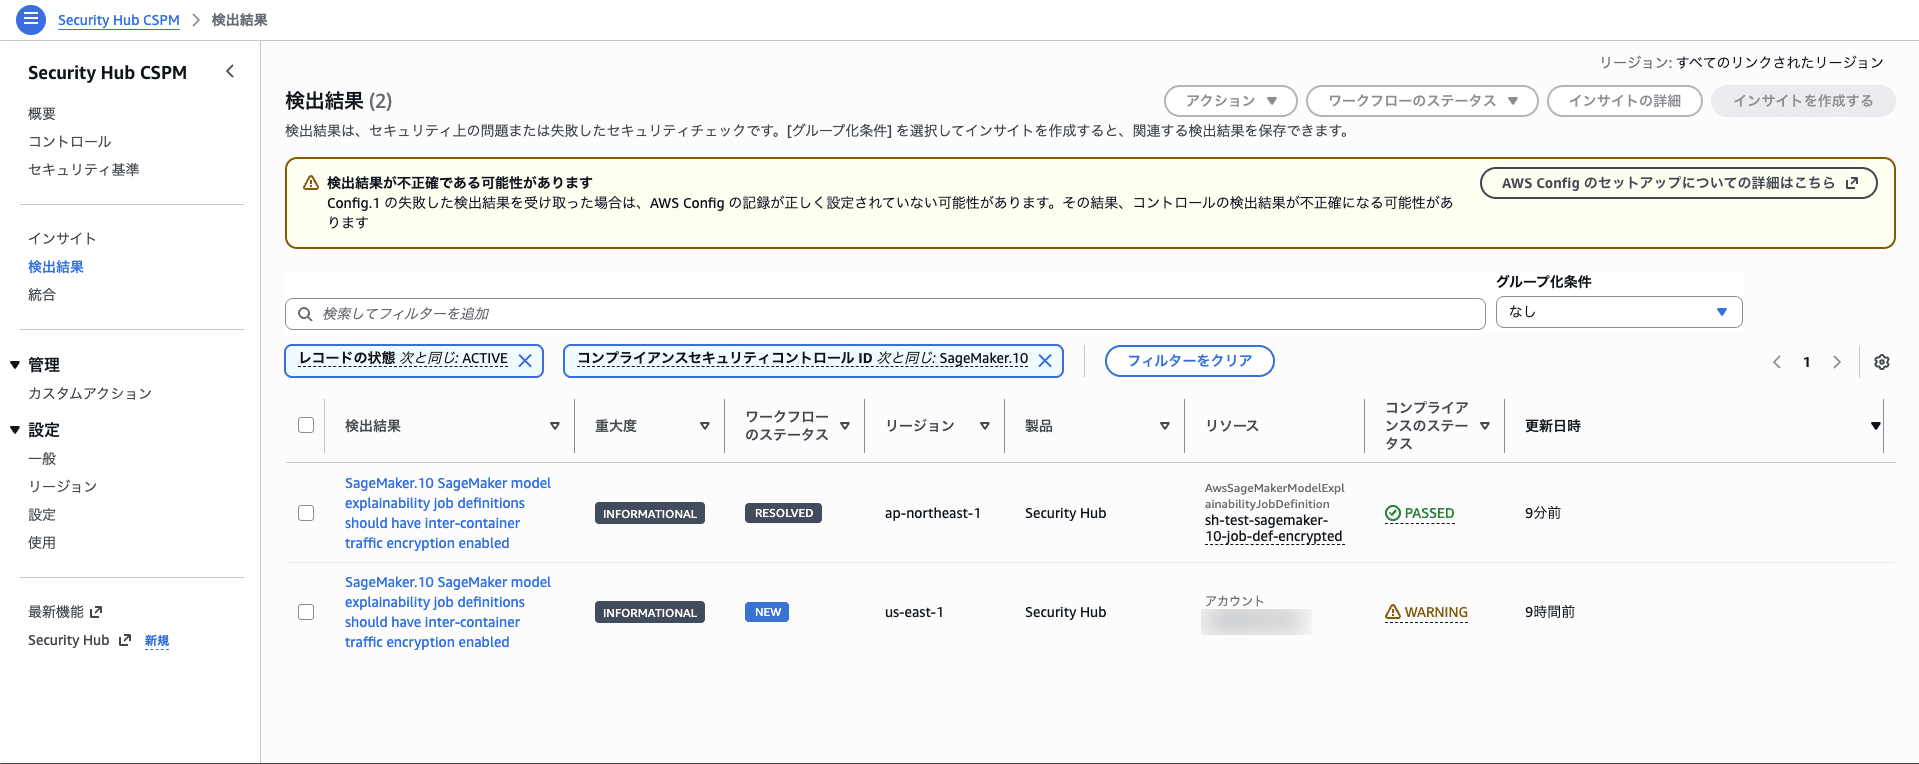Click the WARNING compliance status text
Image resolution: width=1919 pixels, height=764 pixels.
1436,612
